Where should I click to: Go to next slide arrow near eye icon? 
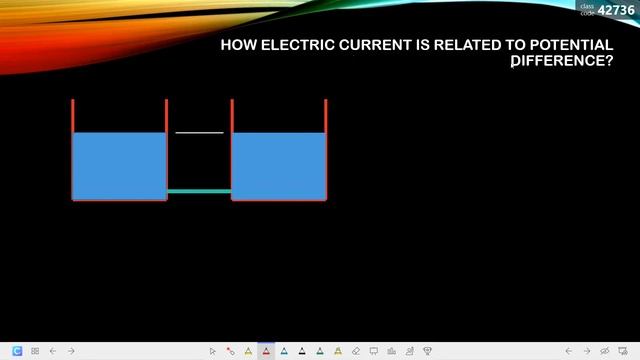pyautogui.click(x=587, y=351)
